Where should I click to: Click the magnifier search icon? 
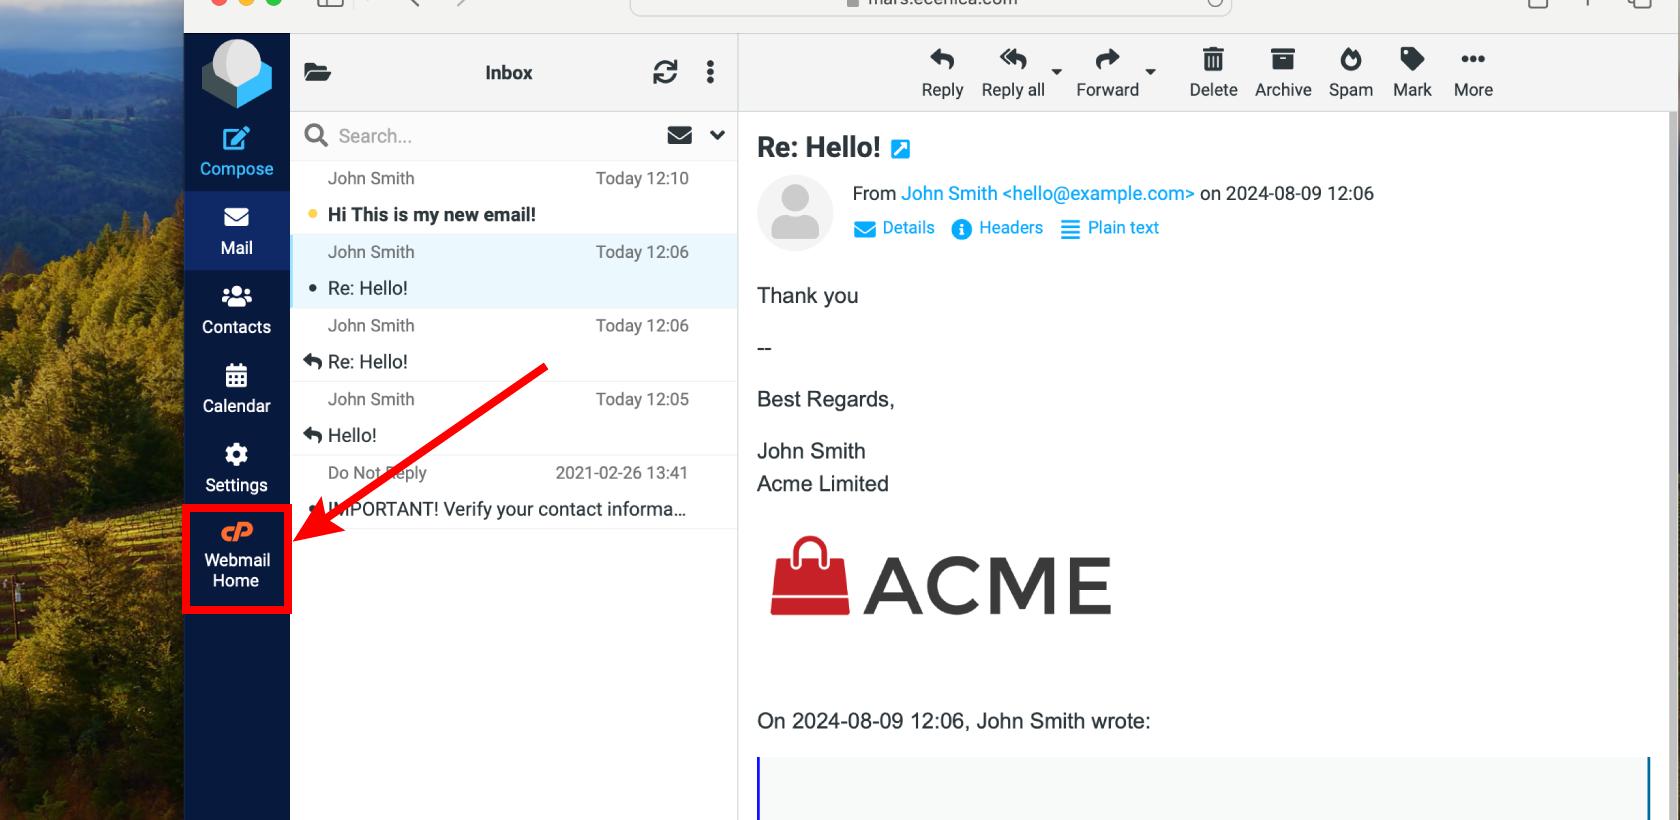point(316,135)
